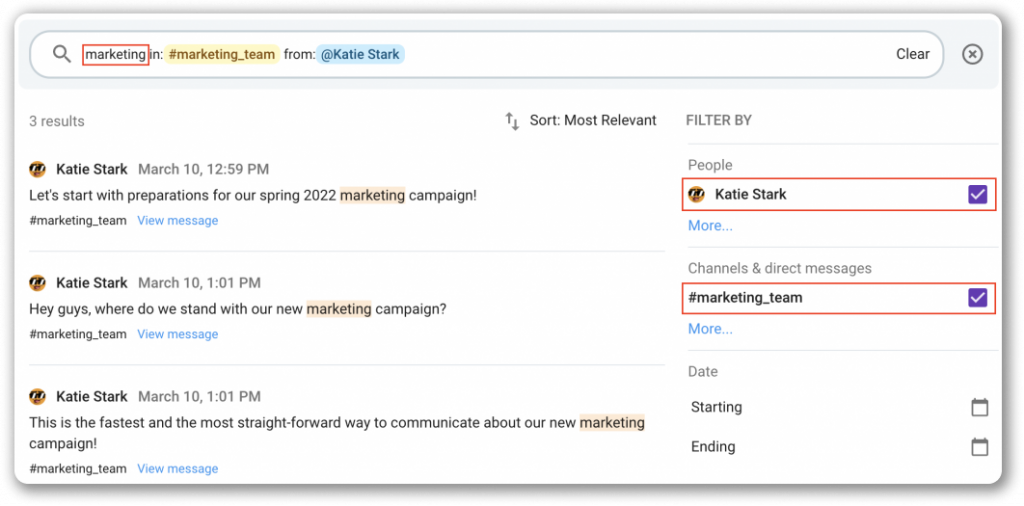Open #marketing_team link under the last result
1024x506 pixels.
click(x=78, y=469)
